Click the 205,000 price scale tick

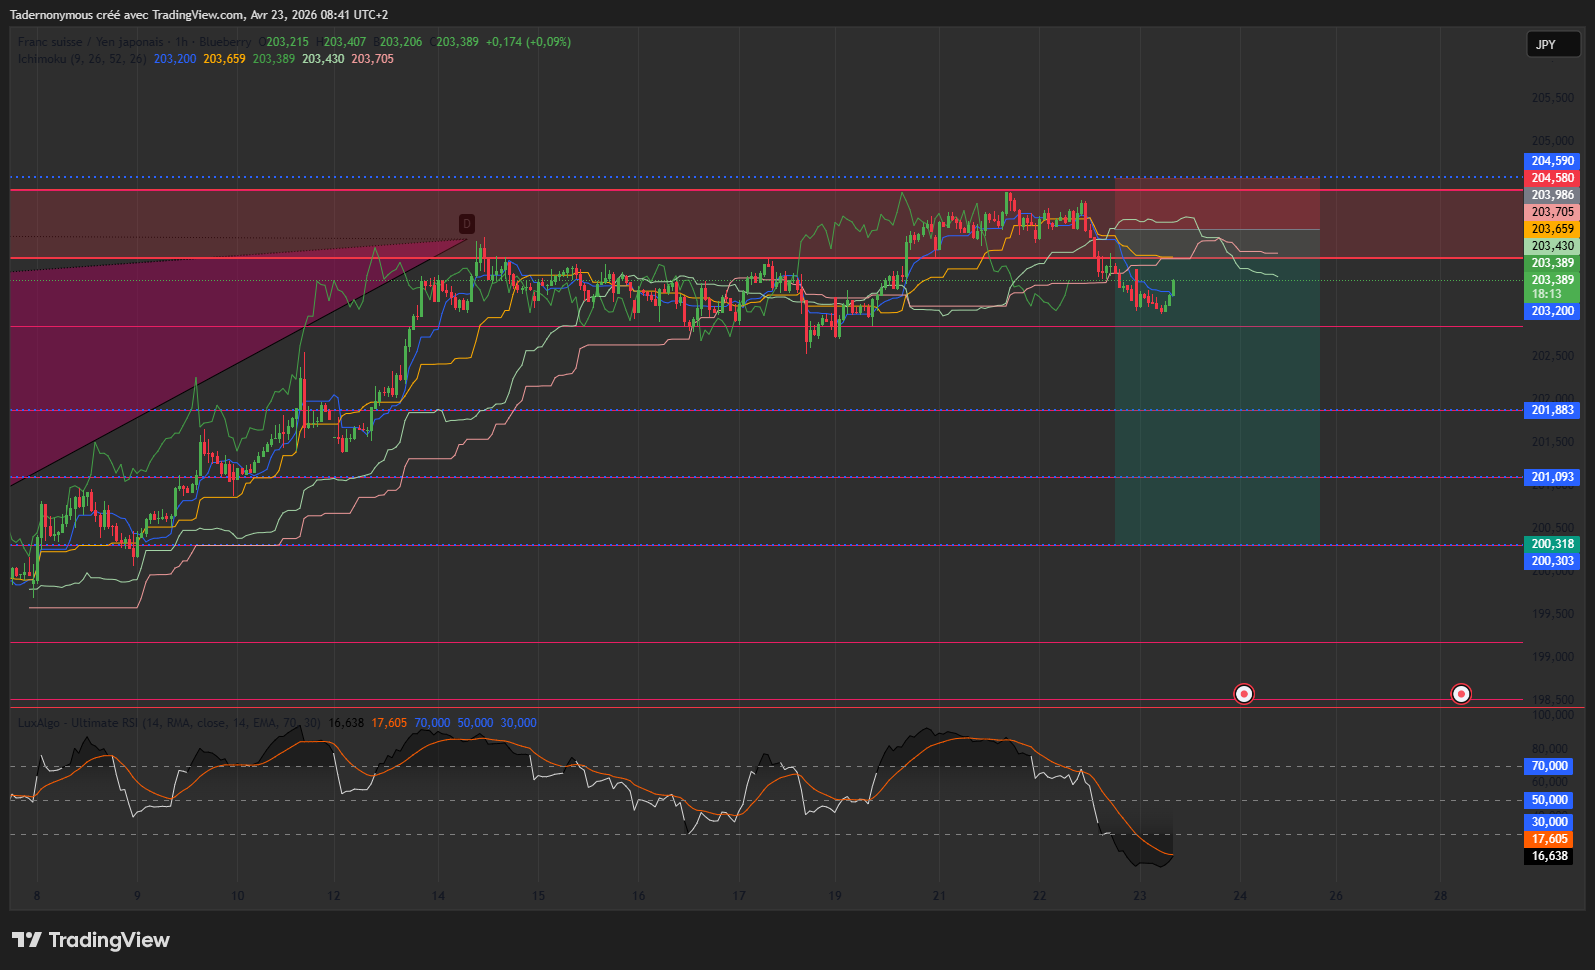coord(1552,141)
